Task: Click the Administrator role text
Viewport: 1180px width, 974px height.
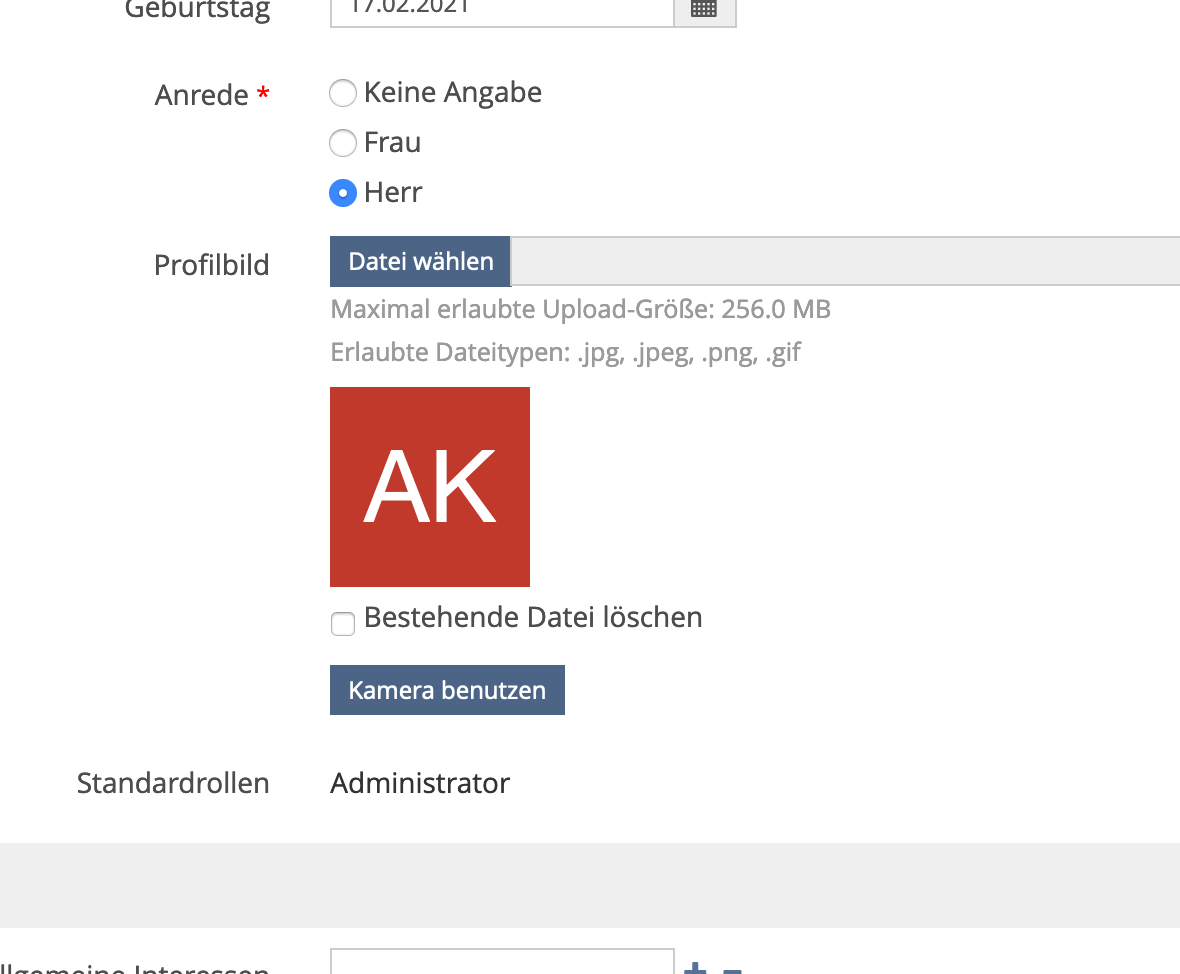Action: click(420, 783)
